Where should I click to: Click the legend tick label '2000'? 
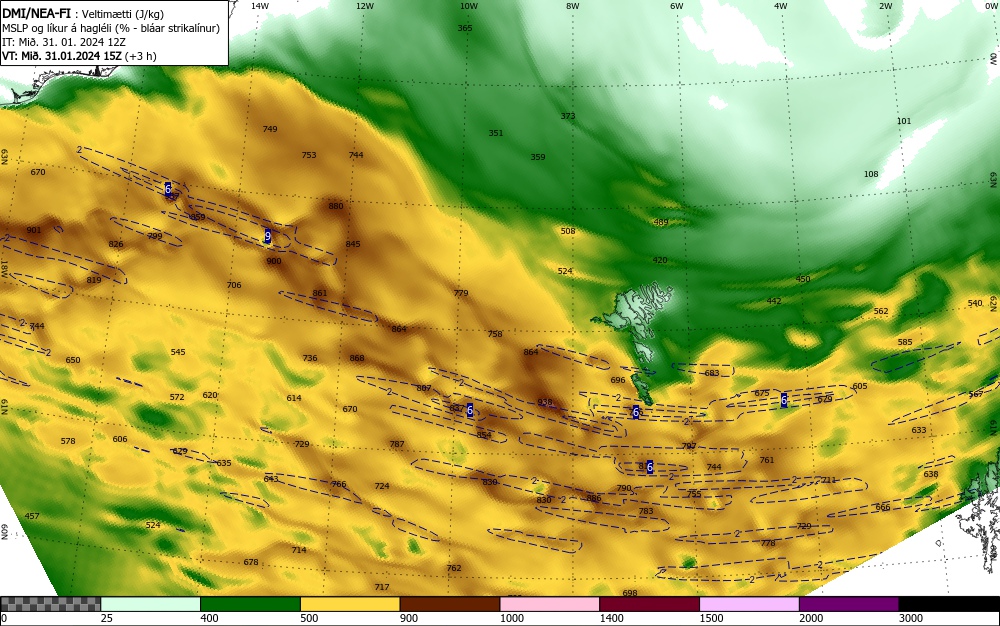[x=811, y=618]
